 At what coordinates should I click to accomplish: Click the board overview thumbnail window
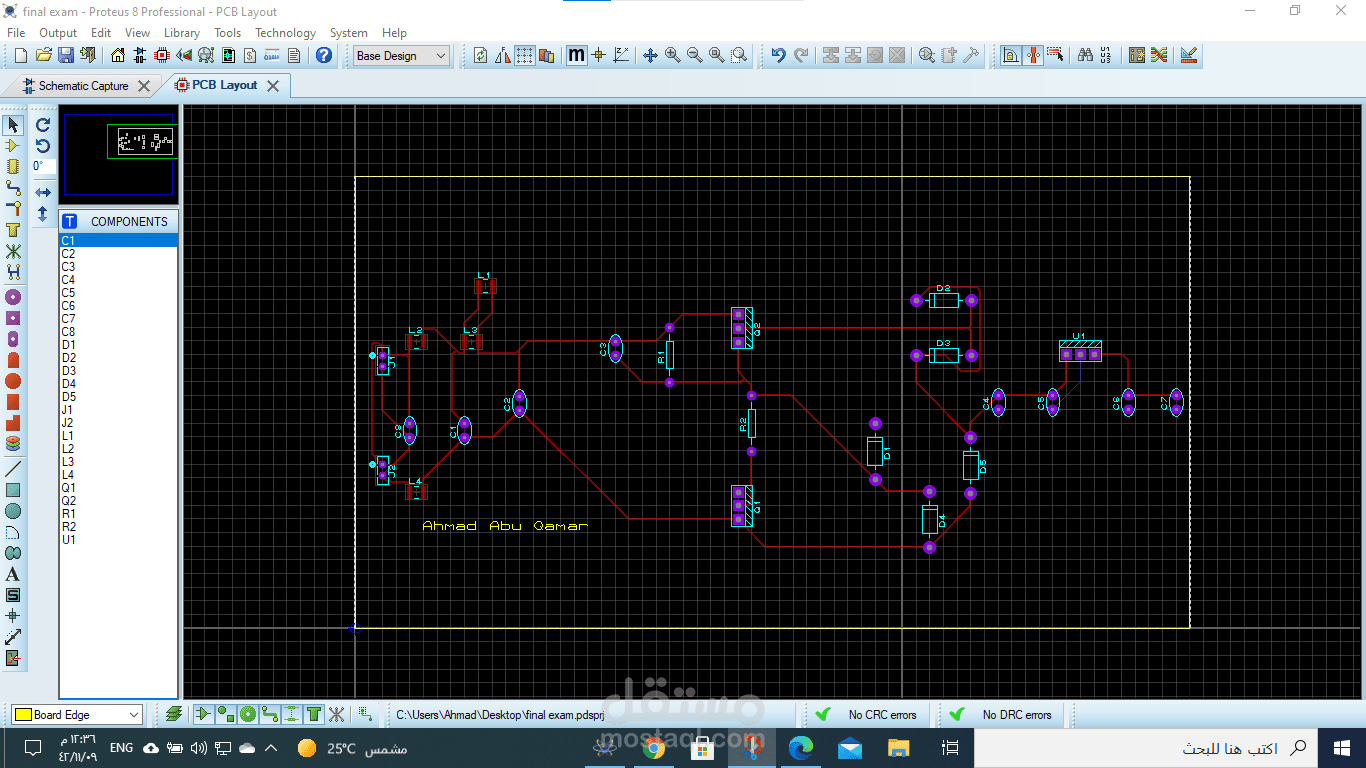[118, 154]
